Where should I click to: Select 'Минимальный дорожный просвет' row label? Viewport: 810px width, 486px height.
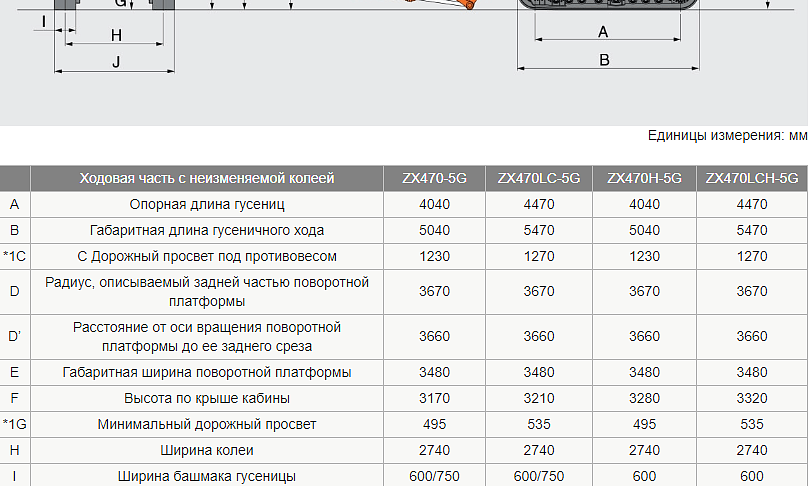pyautogui.click(x=207, y=424)
